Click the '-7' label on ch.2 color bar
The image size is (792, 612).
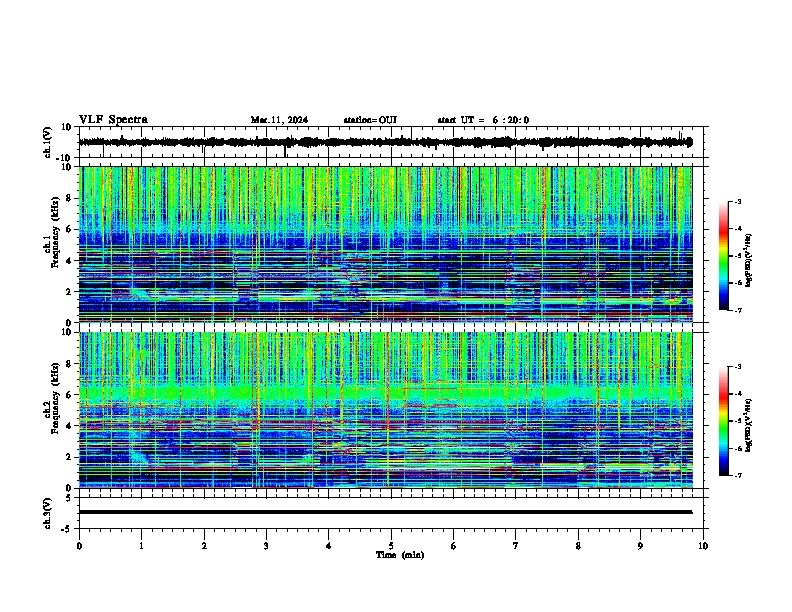pos(738,475)
